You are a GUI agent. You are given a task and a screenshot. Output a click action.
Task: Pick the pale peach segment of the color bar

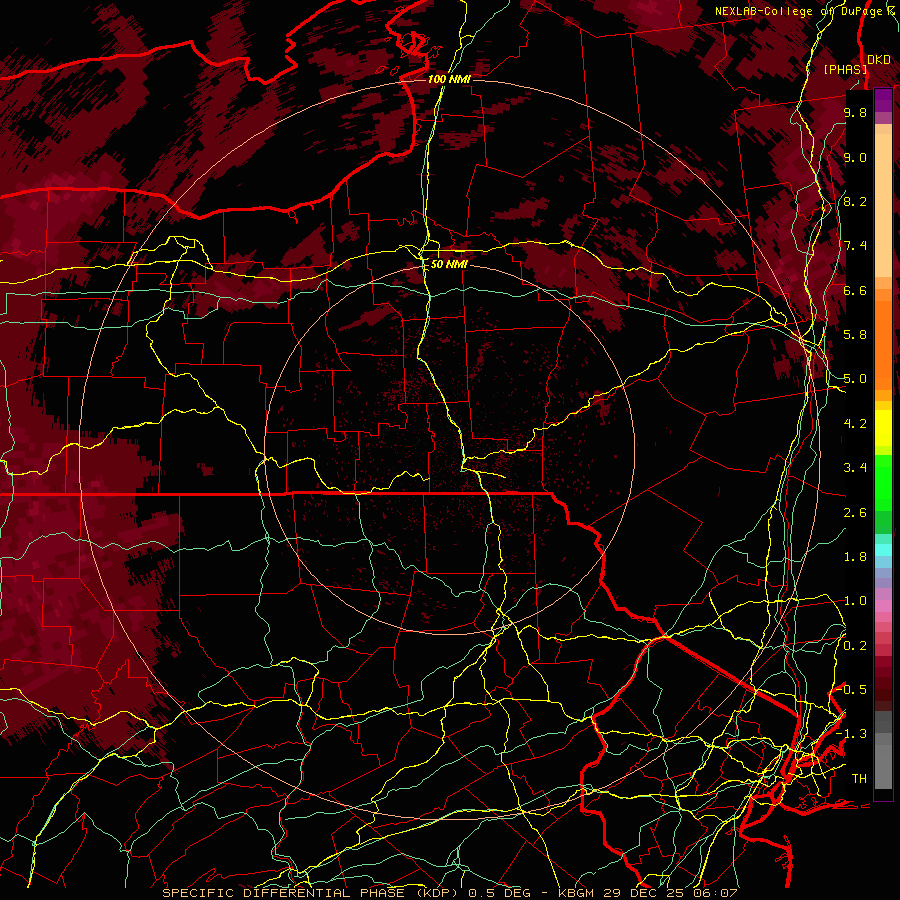coord(883,207)
